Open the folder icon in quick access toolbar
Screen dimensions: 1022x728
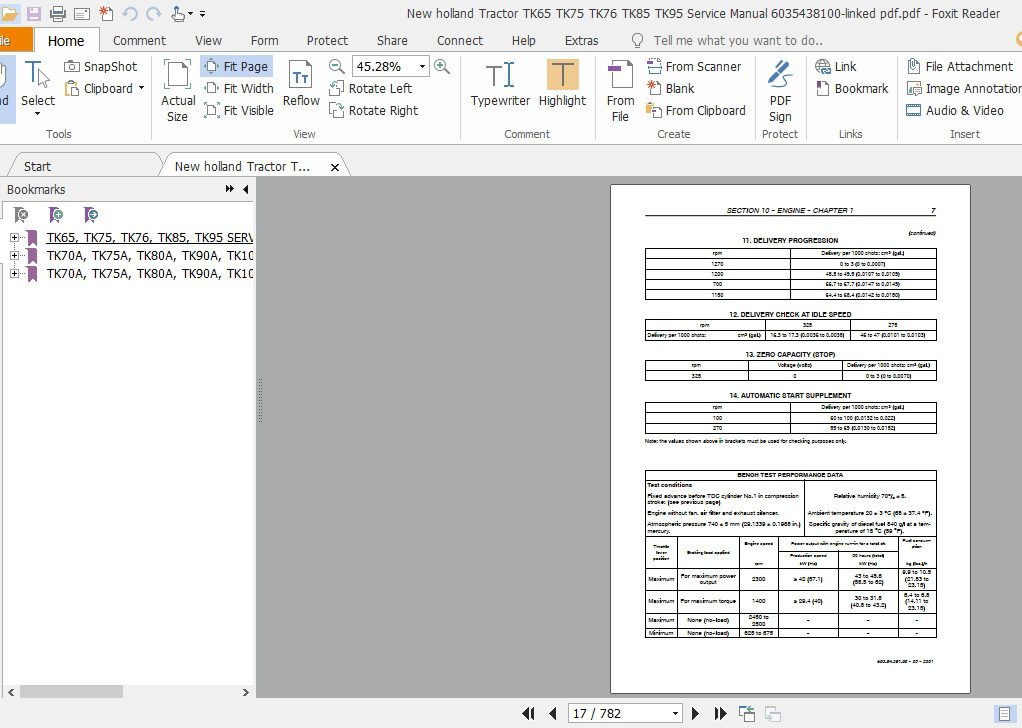point(9,13)
